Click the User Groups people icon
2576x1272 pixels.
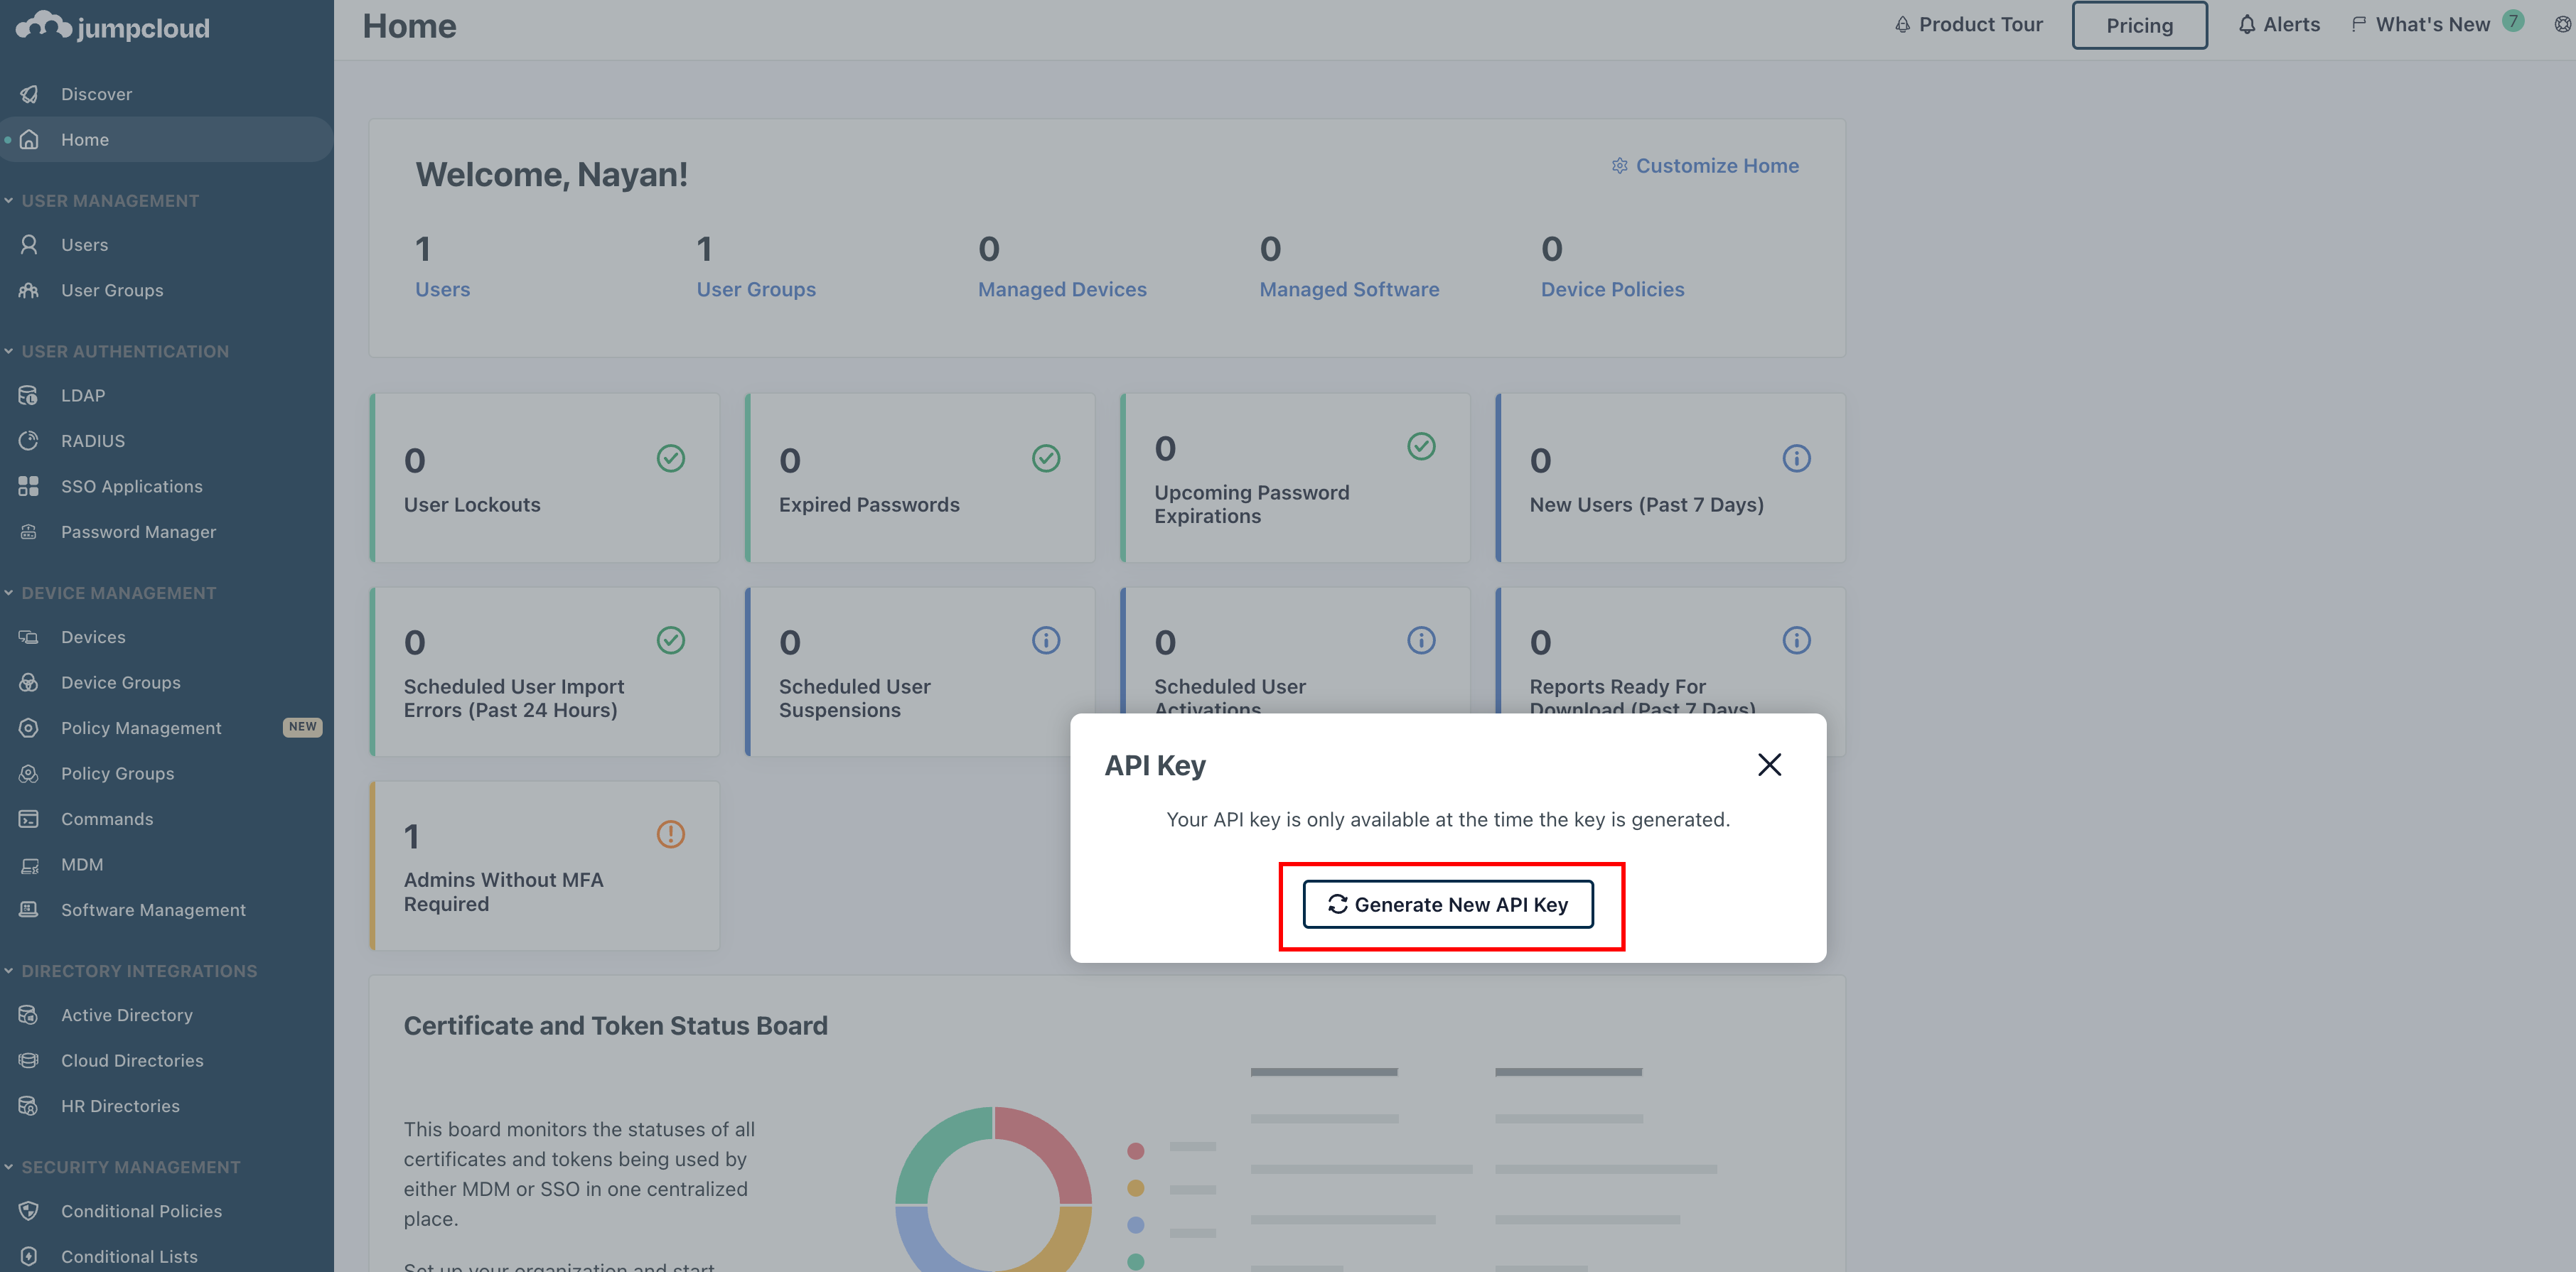click(x=29, y=290)
